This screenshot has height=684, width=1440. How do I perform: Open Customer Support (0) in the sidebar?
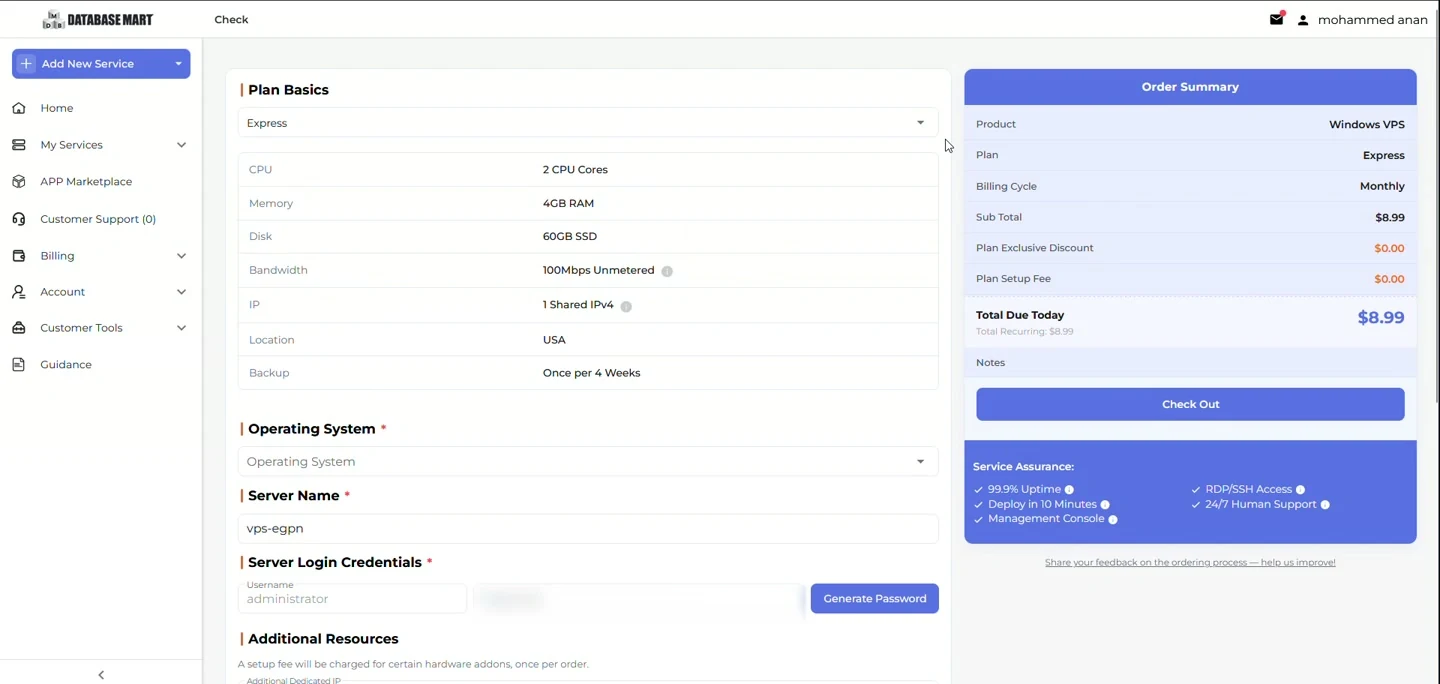98,219
